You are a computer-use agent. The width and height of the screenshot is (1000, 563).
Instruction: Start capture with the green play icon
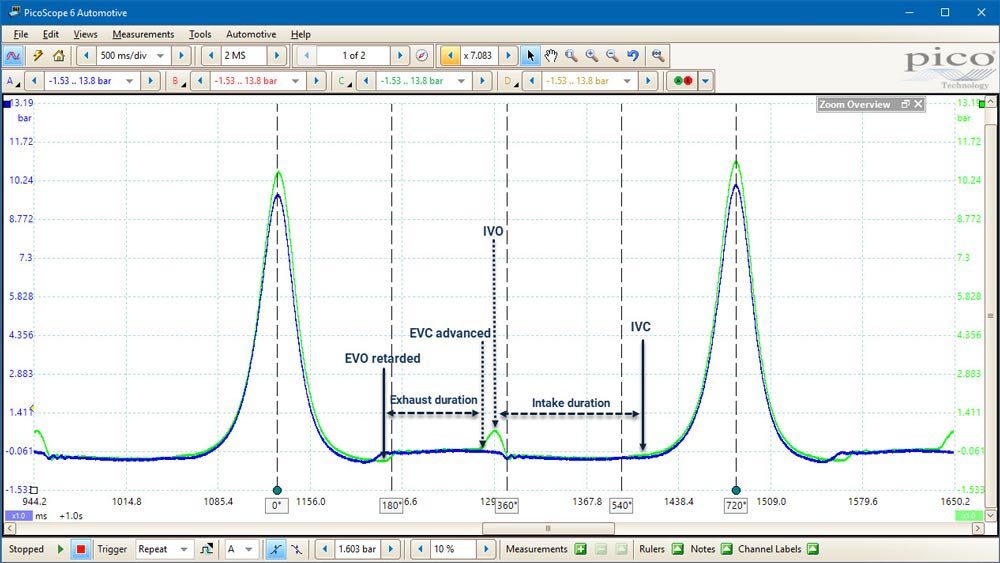point(61,549)
